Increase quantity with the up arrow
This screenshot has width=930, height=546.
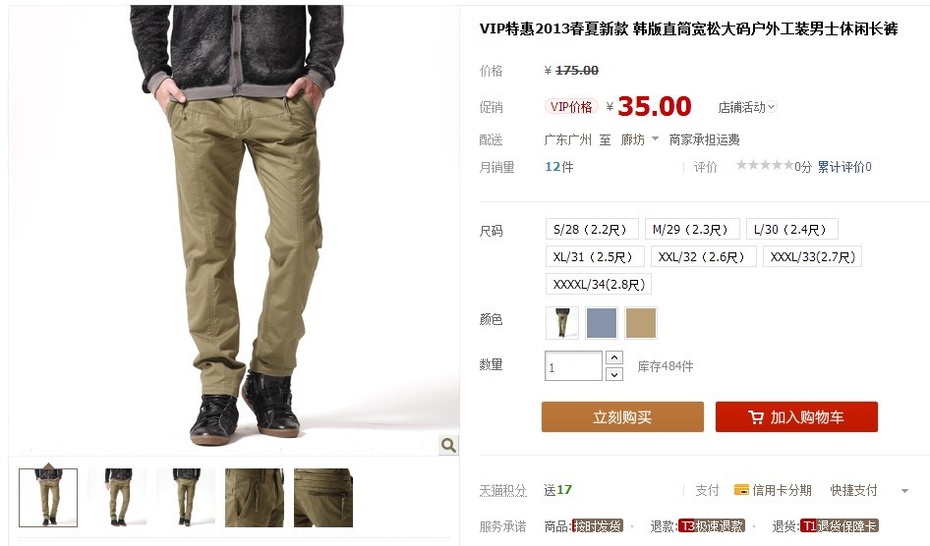pyautogui.click(x=614, y=357)
